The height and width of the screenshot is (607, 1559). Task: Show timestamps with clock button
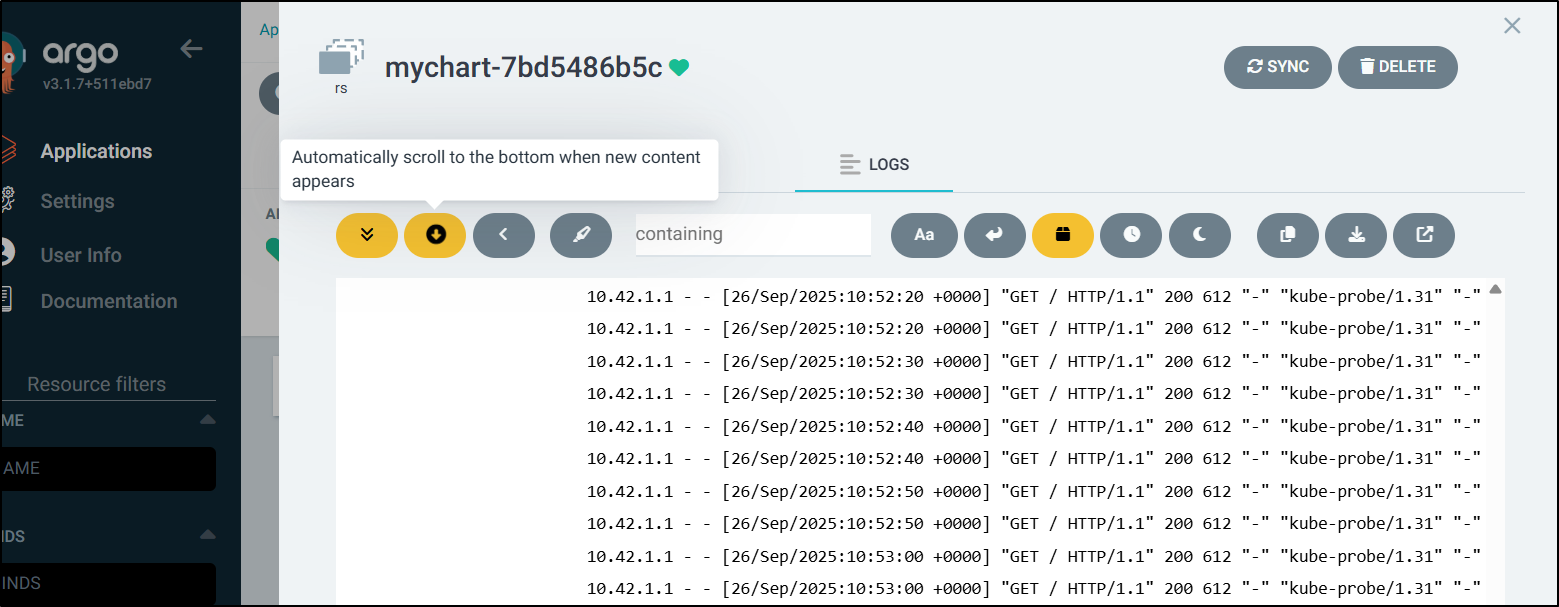(1131, 235)
